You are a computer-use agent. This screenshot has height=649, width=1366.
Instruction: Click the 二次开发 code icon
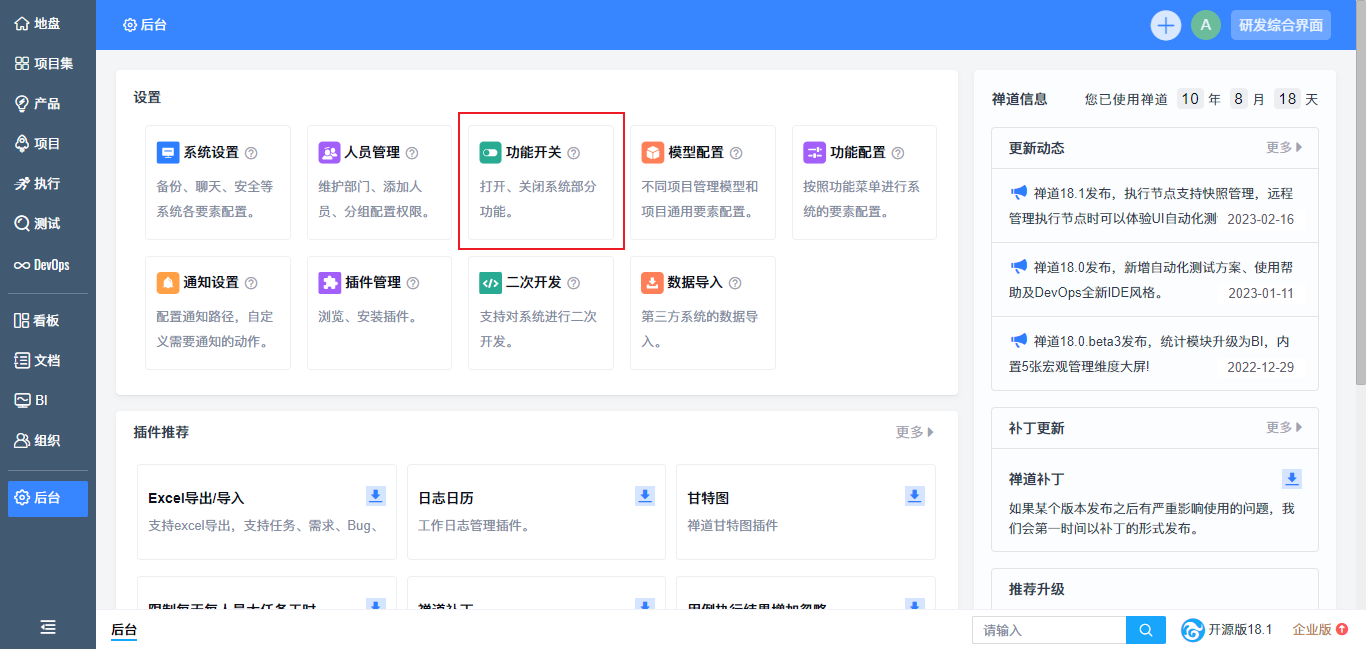(x=490, y=283)
